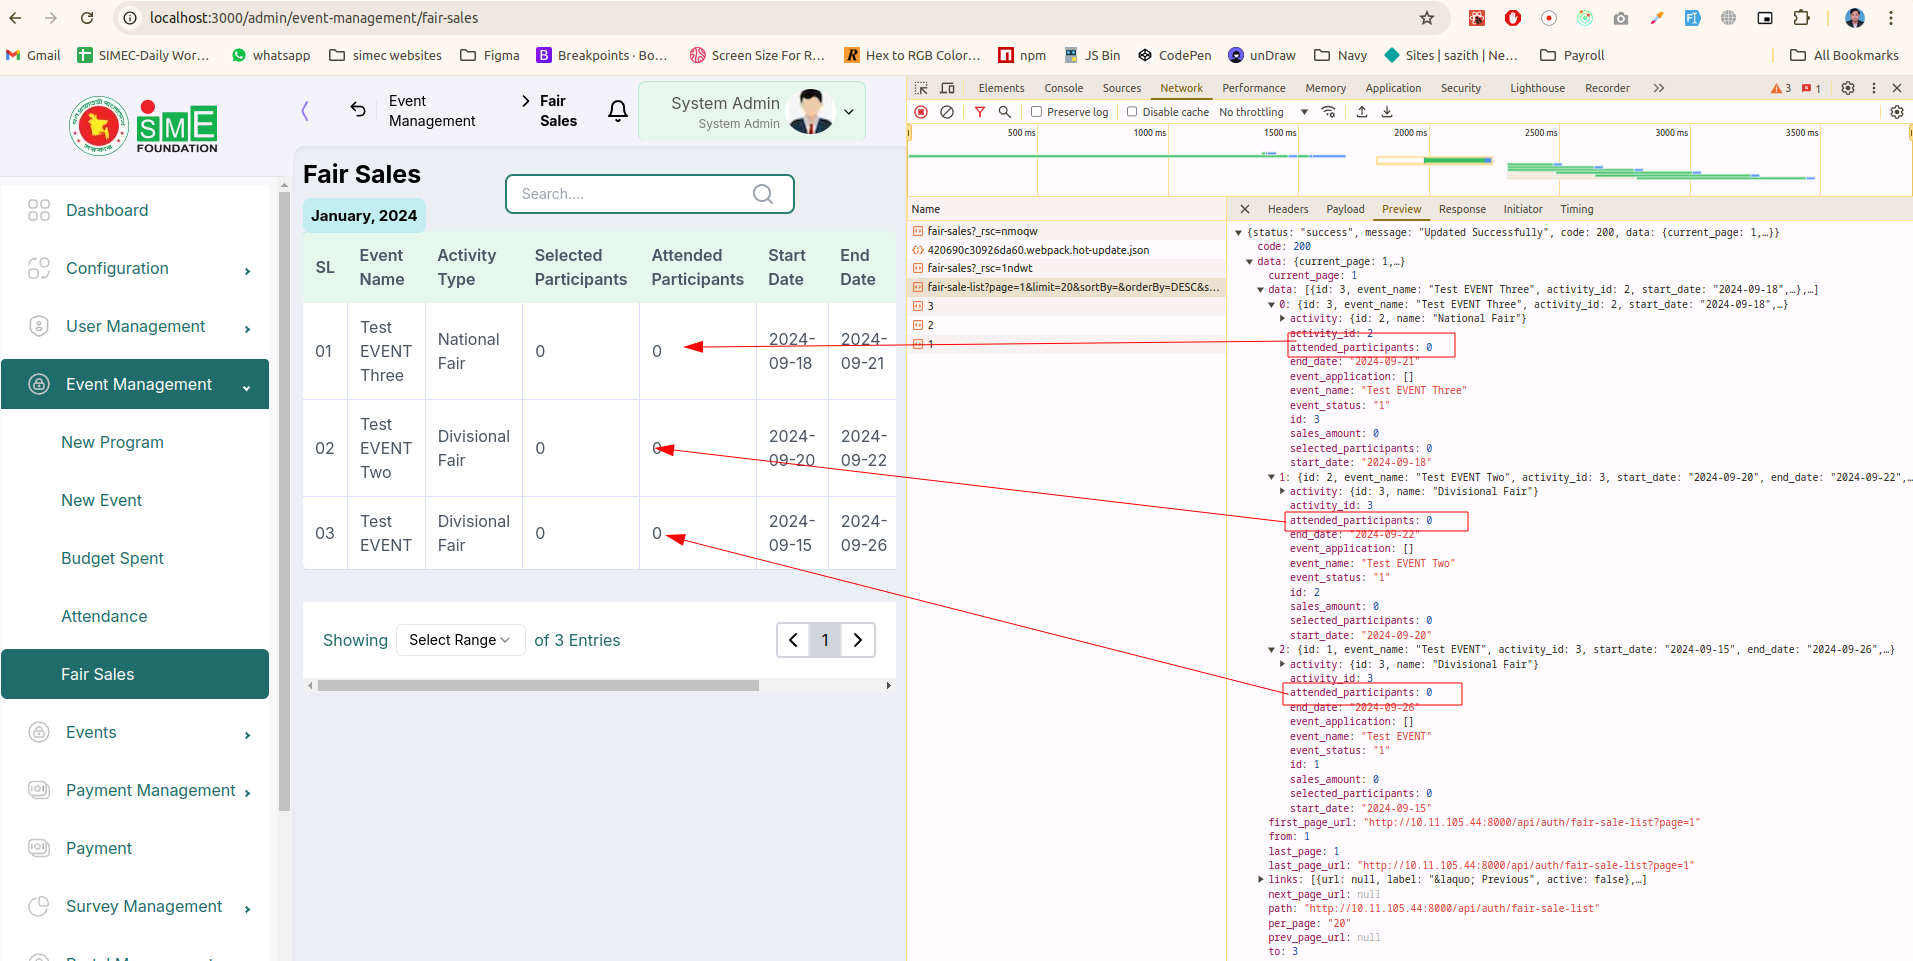Enable Preserve log checkbox
This screenshot has width=1913, height=961.
pyautogui.click(x=1037, y=112)
